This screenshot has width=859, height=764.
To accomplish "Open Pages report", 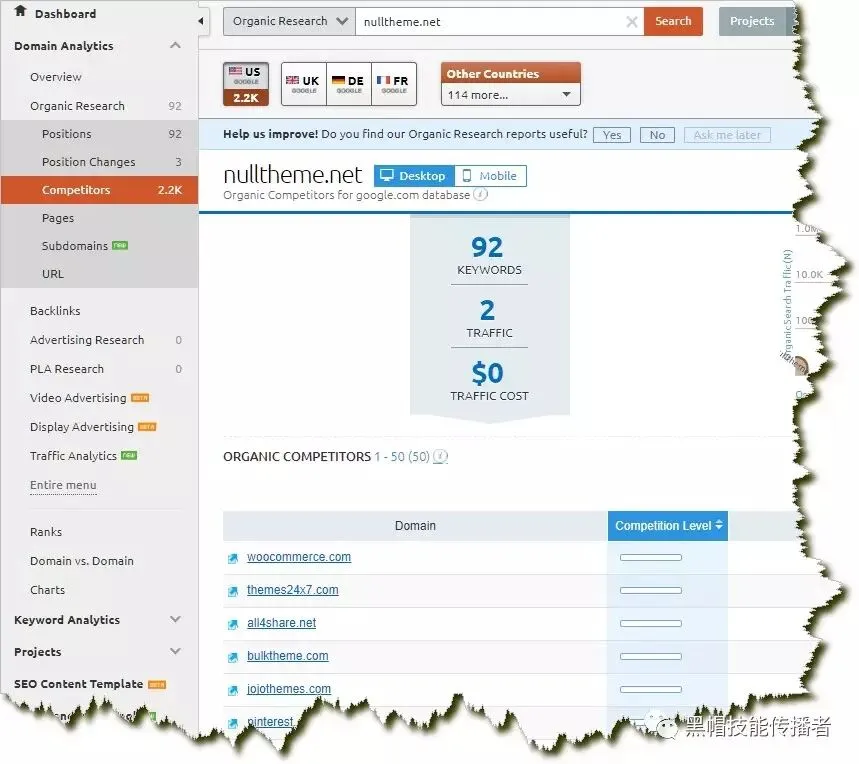I will (58, 218).
